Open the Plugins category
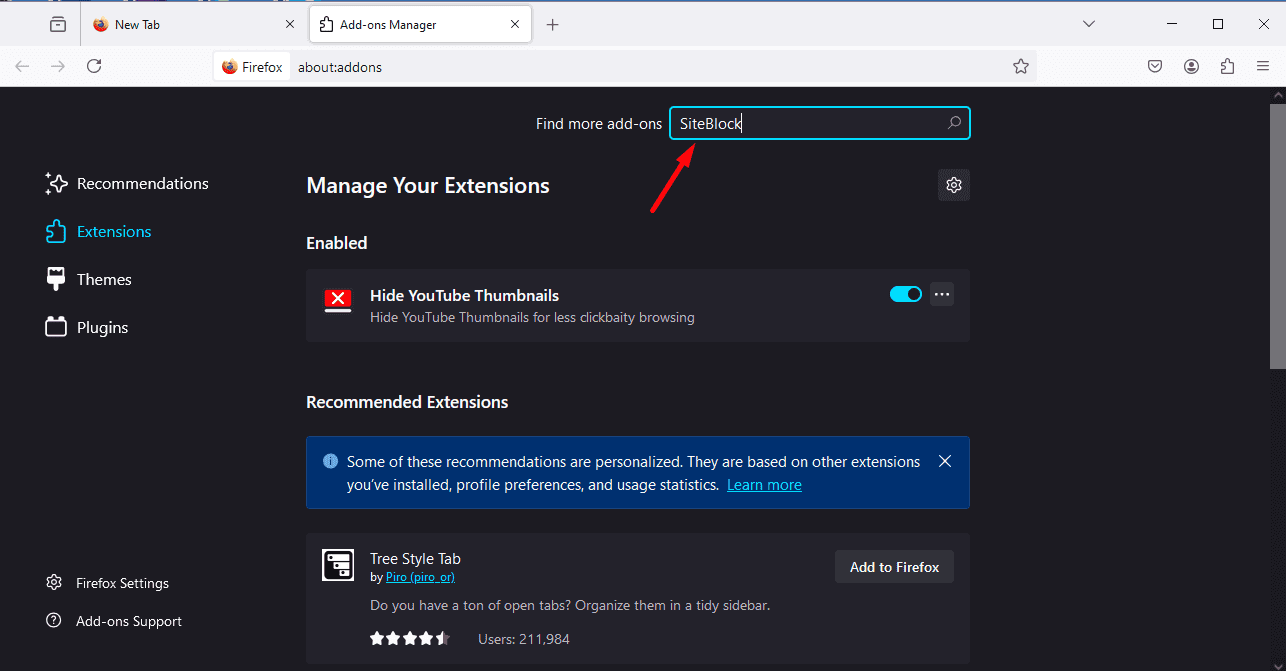This screenshot has height=671, width=1286. click(86, 328)
